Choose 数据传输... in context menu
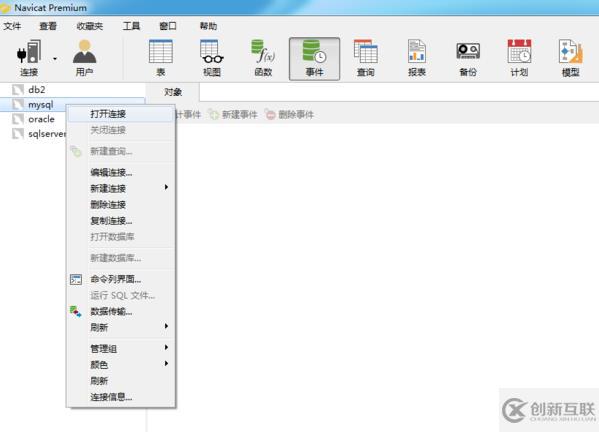Screen dimensions: 599x432 click(x=121, y=311)
